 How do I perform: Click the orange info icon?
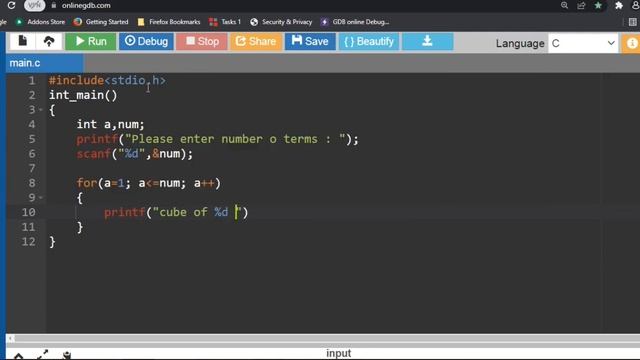pos(631,43)
